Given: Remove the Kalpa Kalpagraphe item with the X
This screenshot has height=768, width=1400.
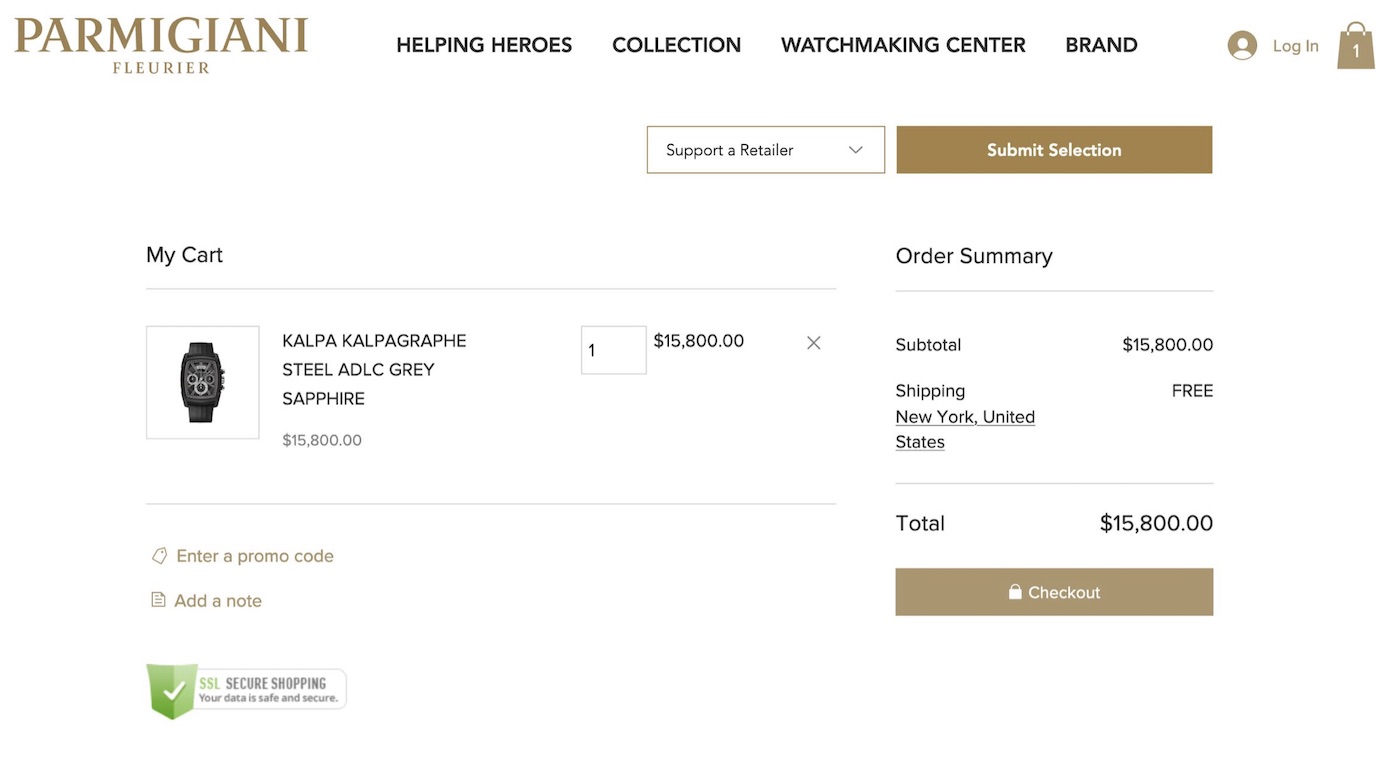Looking at the screenshot, I should (813, 342).
